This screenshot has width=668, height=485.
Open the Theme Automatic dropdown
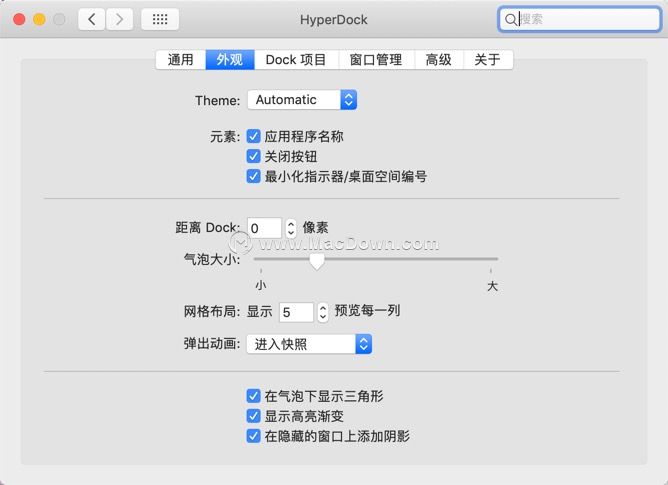point(302,100)
